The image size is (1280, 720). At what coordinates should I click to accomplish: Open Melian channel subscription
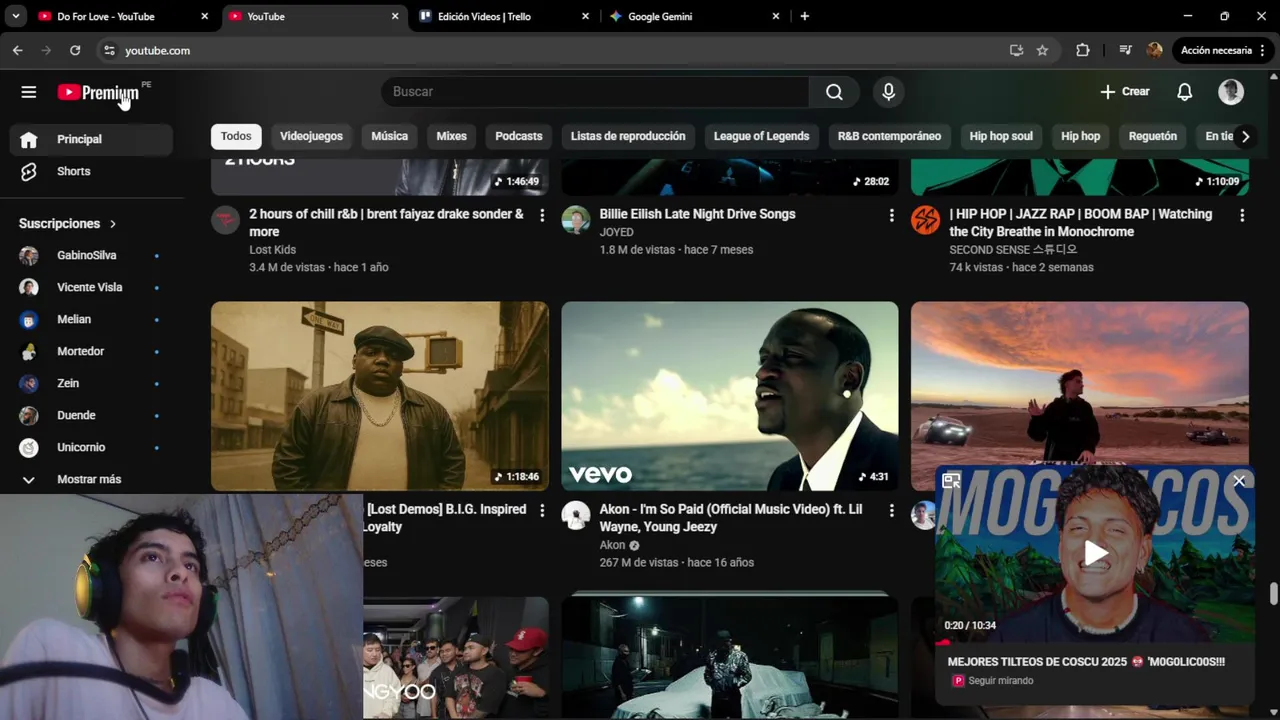91,319
